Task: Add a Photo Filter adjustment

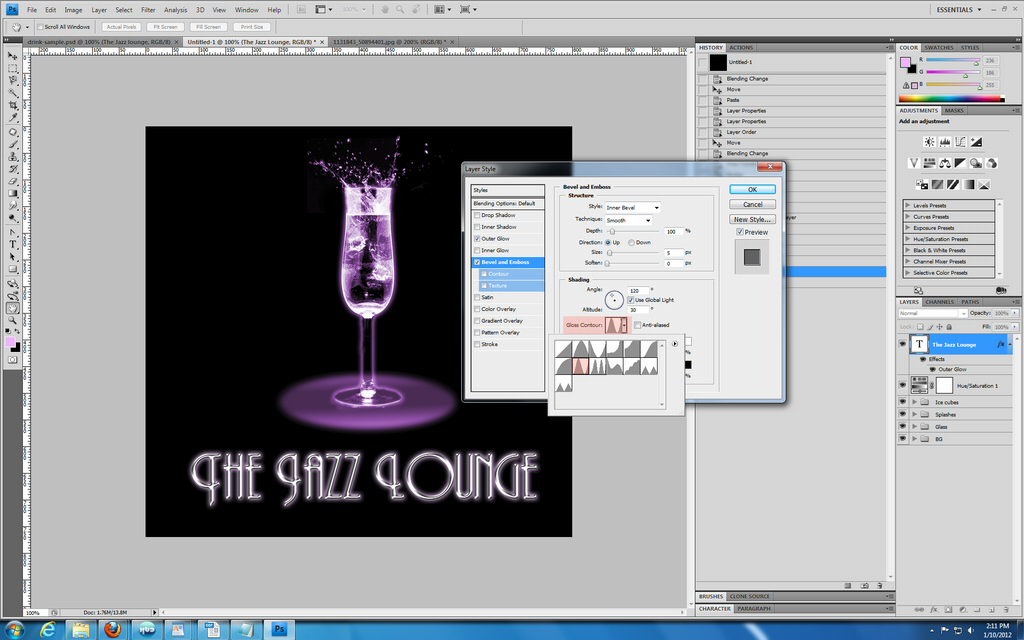Action: coord(976,163)
